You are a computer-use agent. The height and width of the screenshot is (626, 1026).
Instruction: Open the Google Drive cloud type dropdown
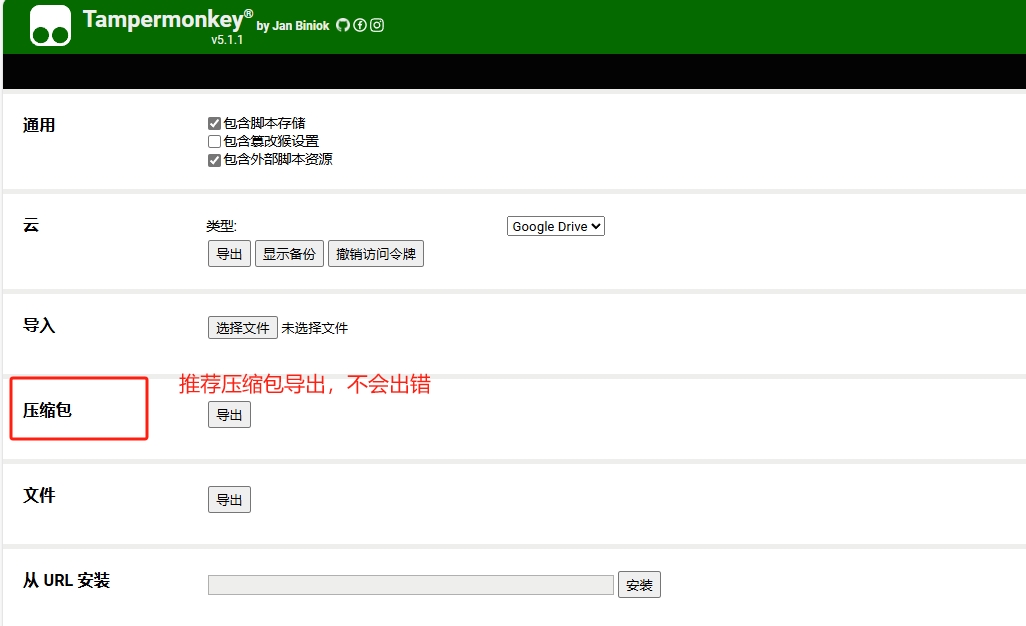pos(555,226)
